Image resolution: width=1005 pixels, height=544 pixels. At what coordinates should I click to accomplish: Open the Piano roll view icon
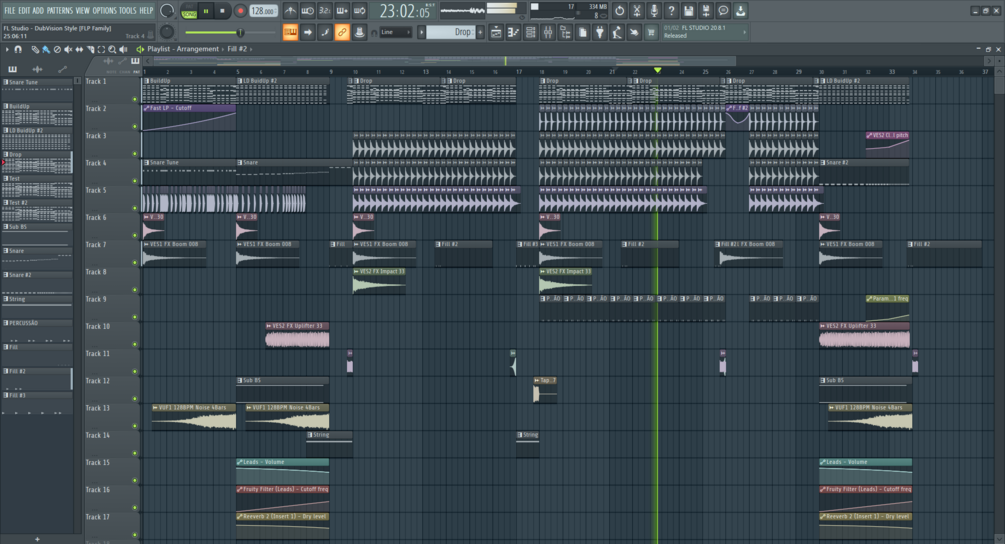coord(513,32)
